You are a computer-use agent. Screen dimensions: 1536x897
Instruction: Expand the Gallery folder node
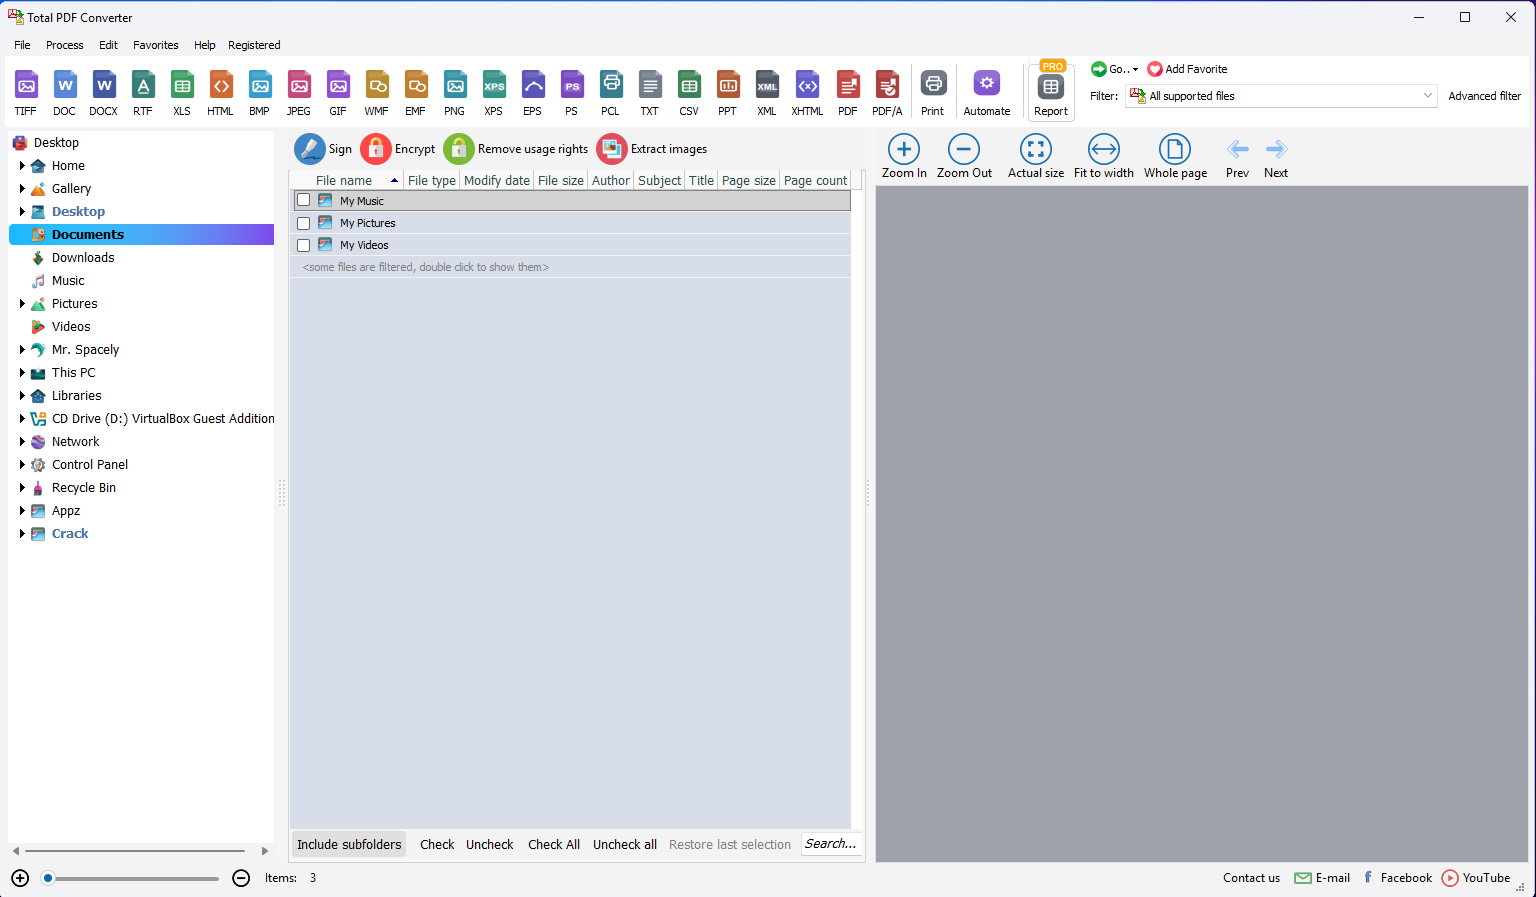tap(22, 189)
